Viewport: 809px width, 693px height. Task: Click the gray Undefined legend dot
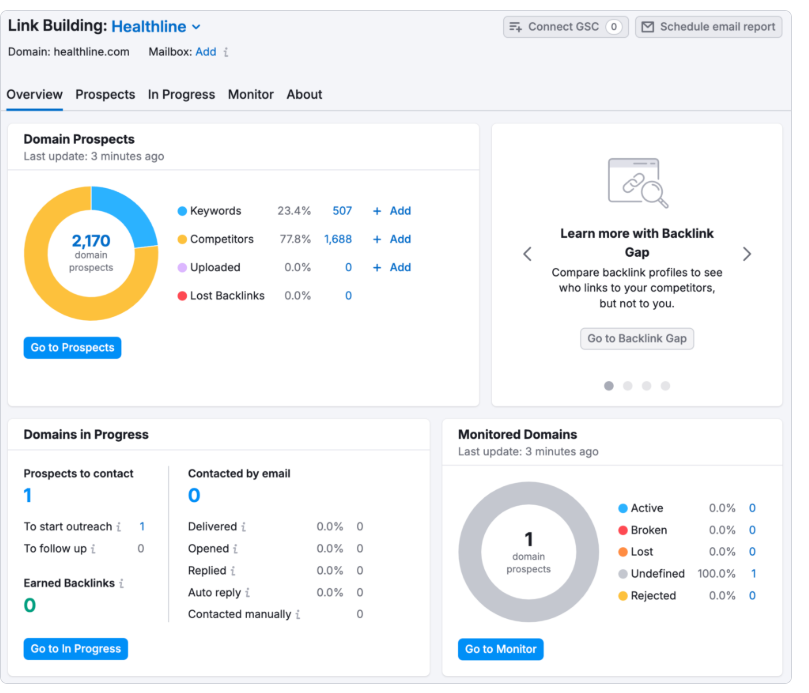(x=623, y=574)
